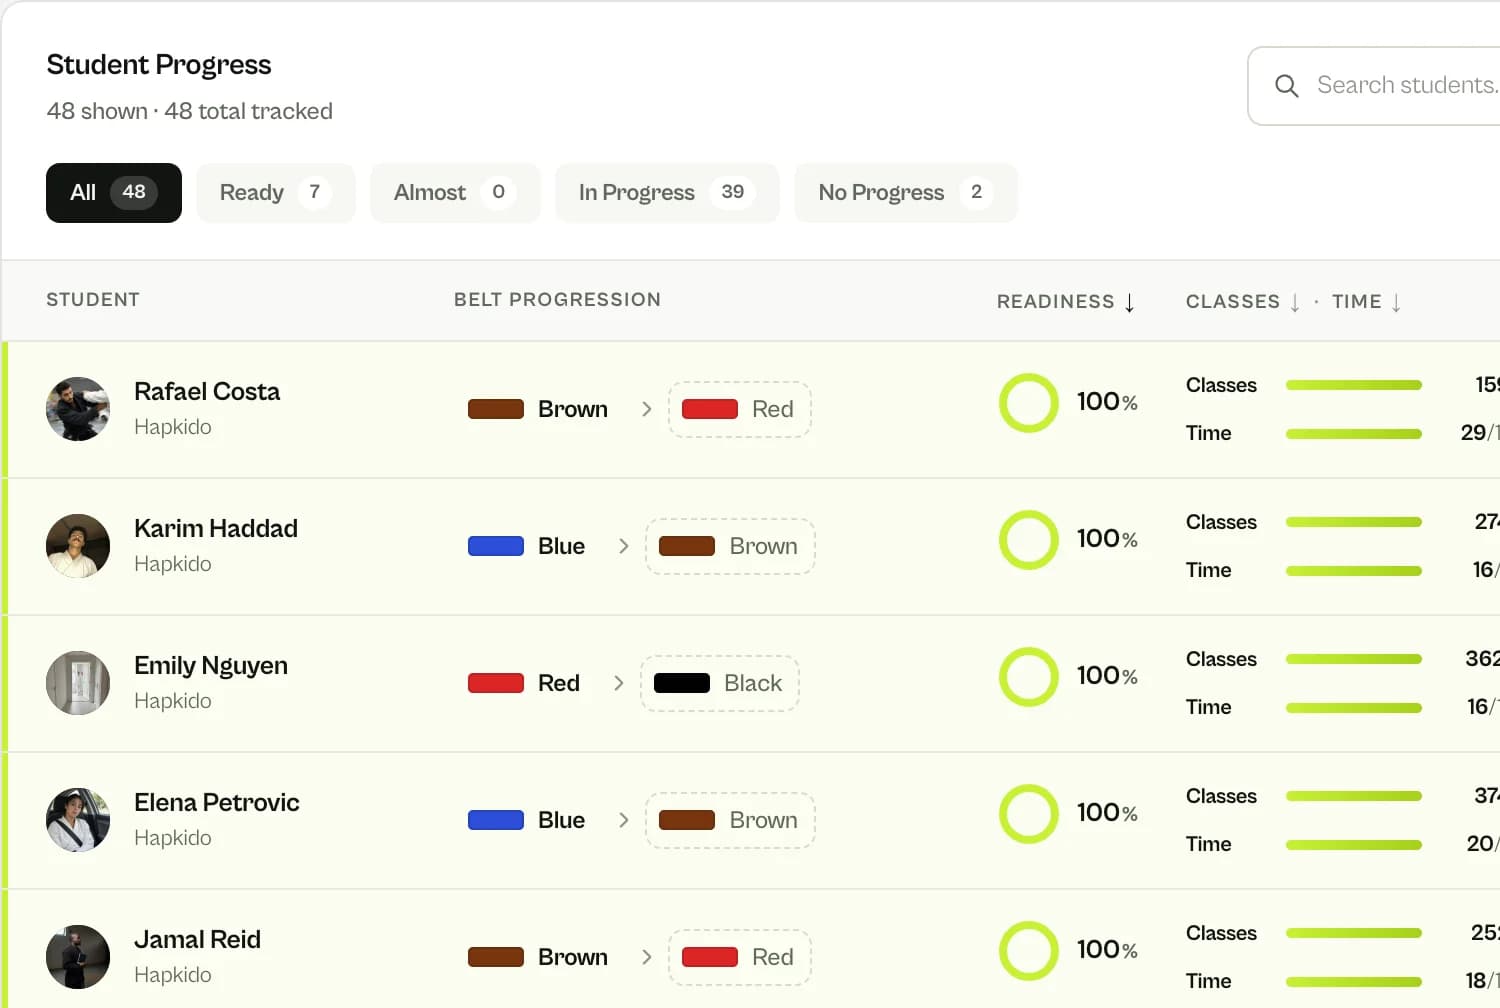Click Karim Haddad's next Brown belt badge
This screenshot has width=1500, height=1008.
pos(730,547)
